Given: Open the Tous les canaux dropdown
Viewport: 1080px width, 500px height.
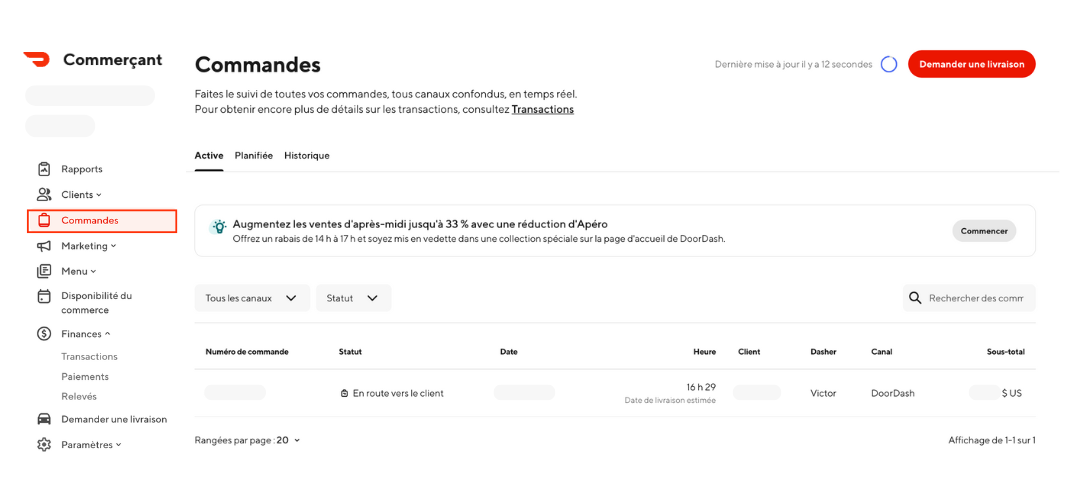Looking at the screenshot, I should tap(252, 298).
